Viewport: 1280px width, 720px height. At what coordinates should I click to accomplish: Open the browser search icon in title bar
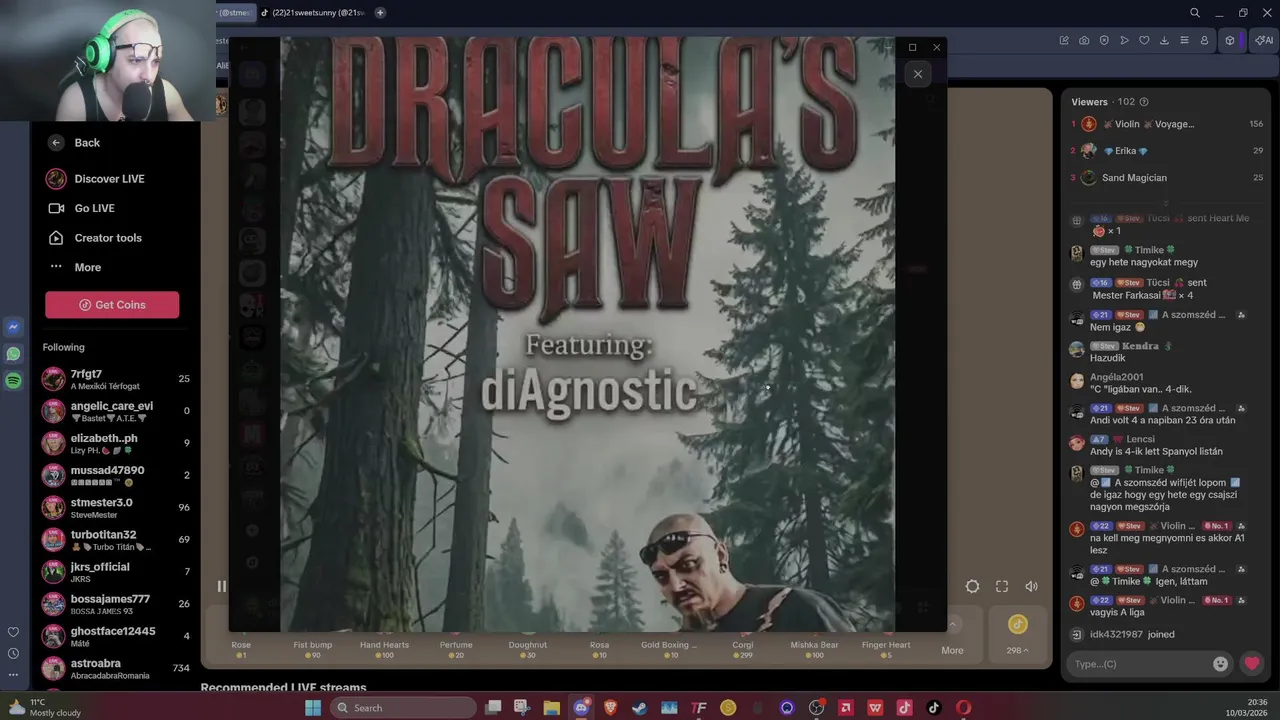click(x=1195, y=13)
